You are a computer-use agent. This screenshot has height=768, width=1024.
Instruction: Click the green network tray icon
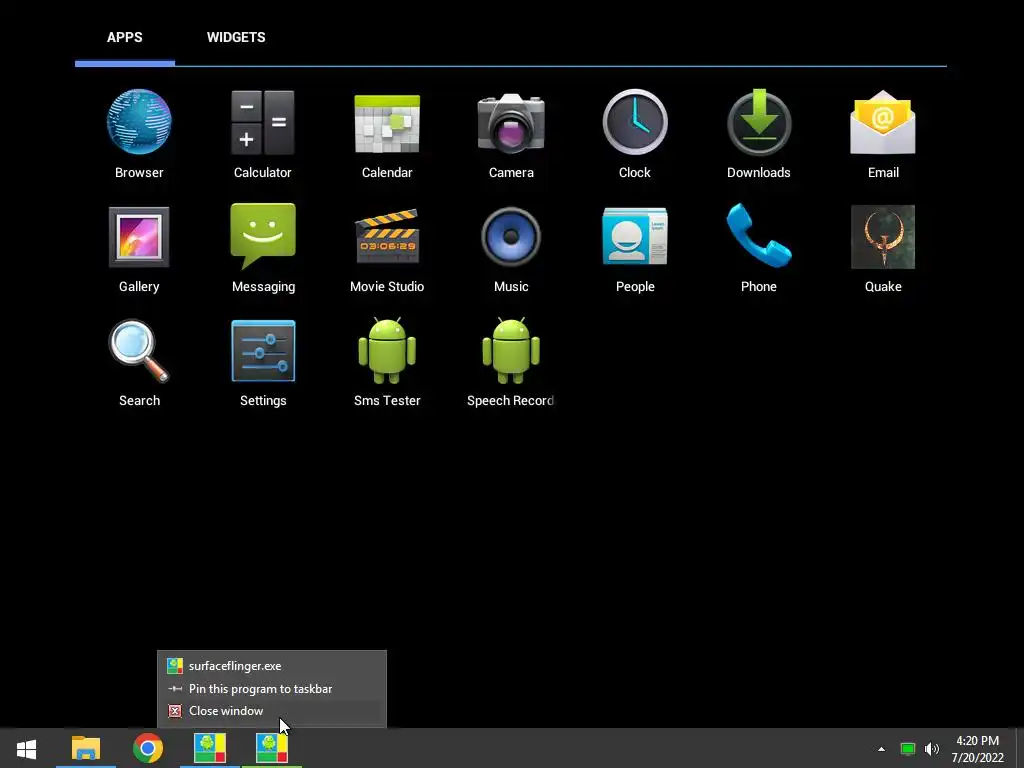pyautogui.click(x=908, y=749)
